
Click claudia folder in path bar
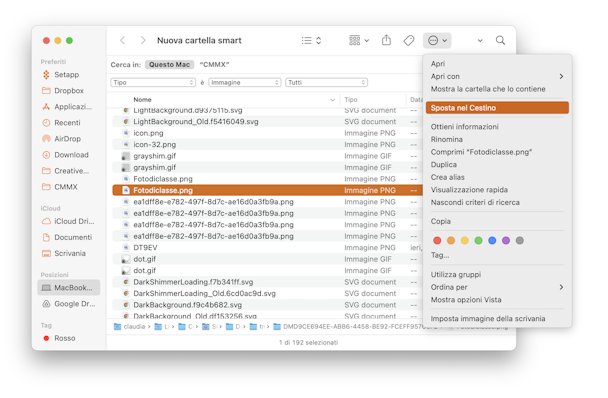coord(130,327)
